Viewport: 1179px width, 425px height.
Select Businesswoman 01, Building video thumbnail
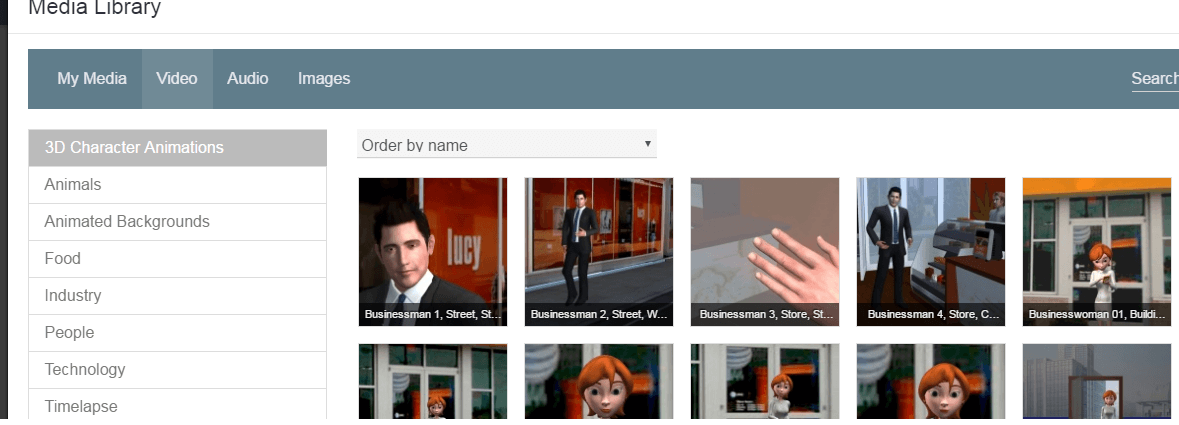1097,252
